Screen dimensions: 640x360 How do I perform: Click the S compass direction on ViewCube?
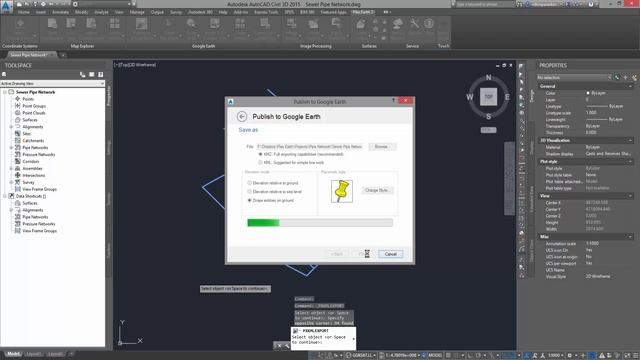click(488, 117)
